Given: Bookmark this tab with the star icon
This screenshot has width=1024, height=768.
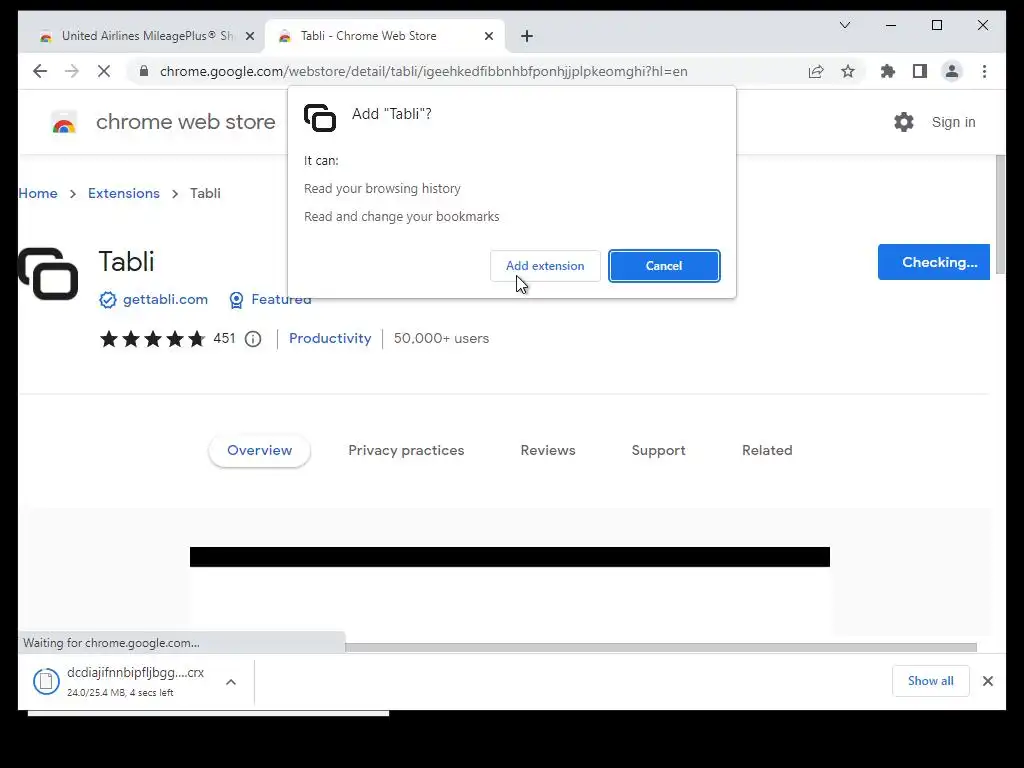Looking at the screenshot, I should tap(848, 71).
